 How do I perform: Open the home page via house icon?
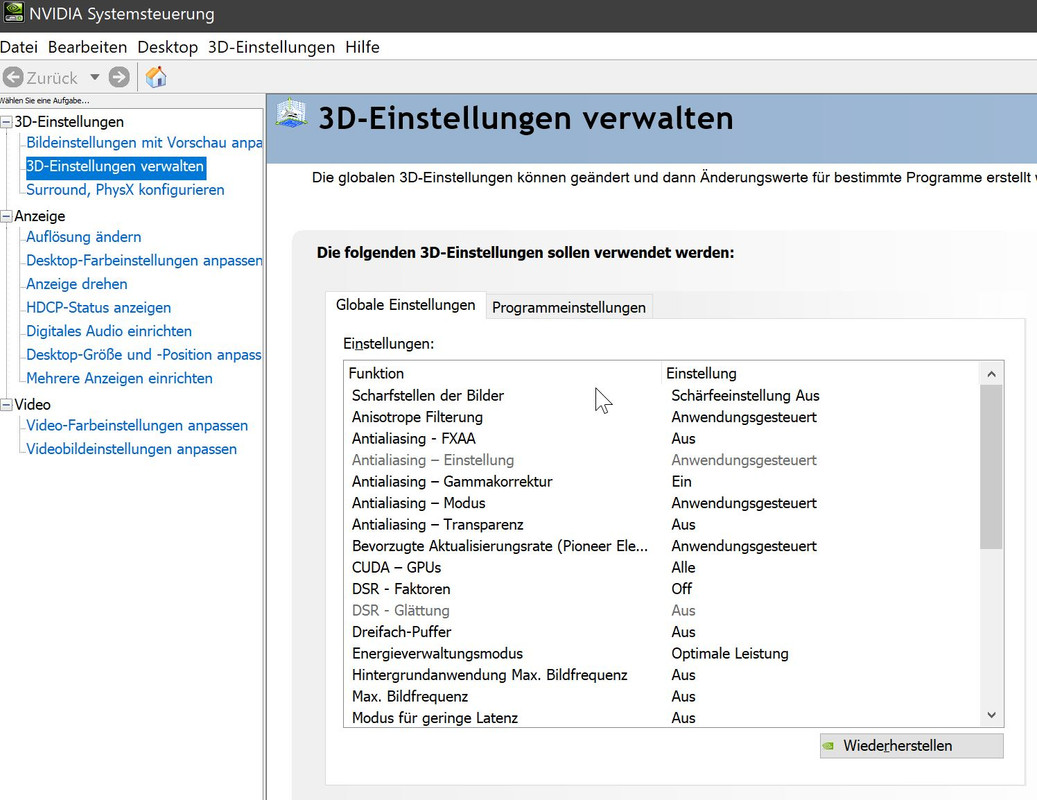point(156,77)
